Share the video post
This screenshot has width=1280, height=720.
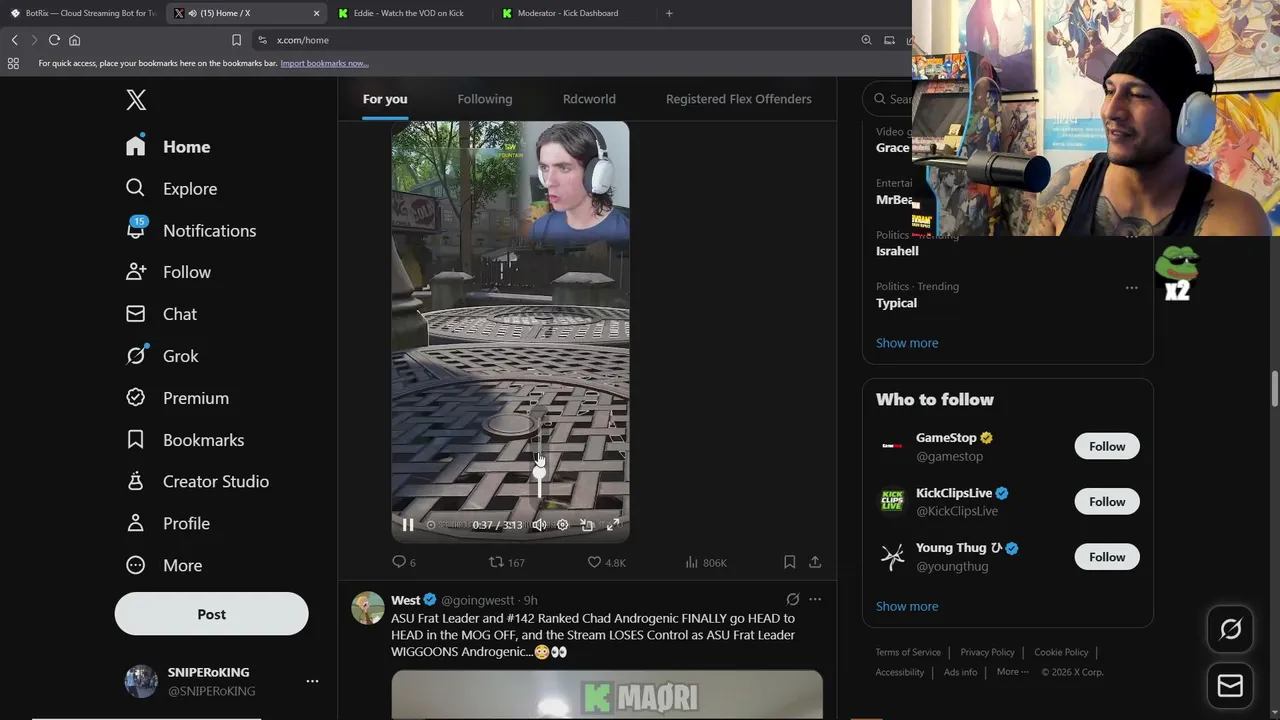815,562
